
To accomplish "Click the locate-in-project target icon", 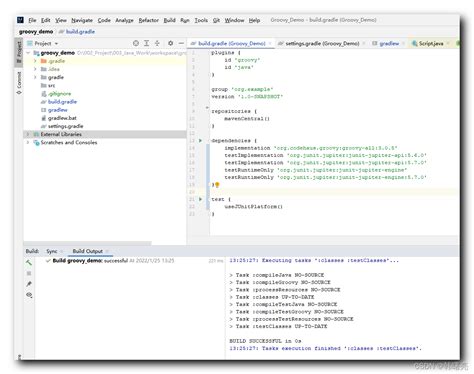I will (136, 43).
